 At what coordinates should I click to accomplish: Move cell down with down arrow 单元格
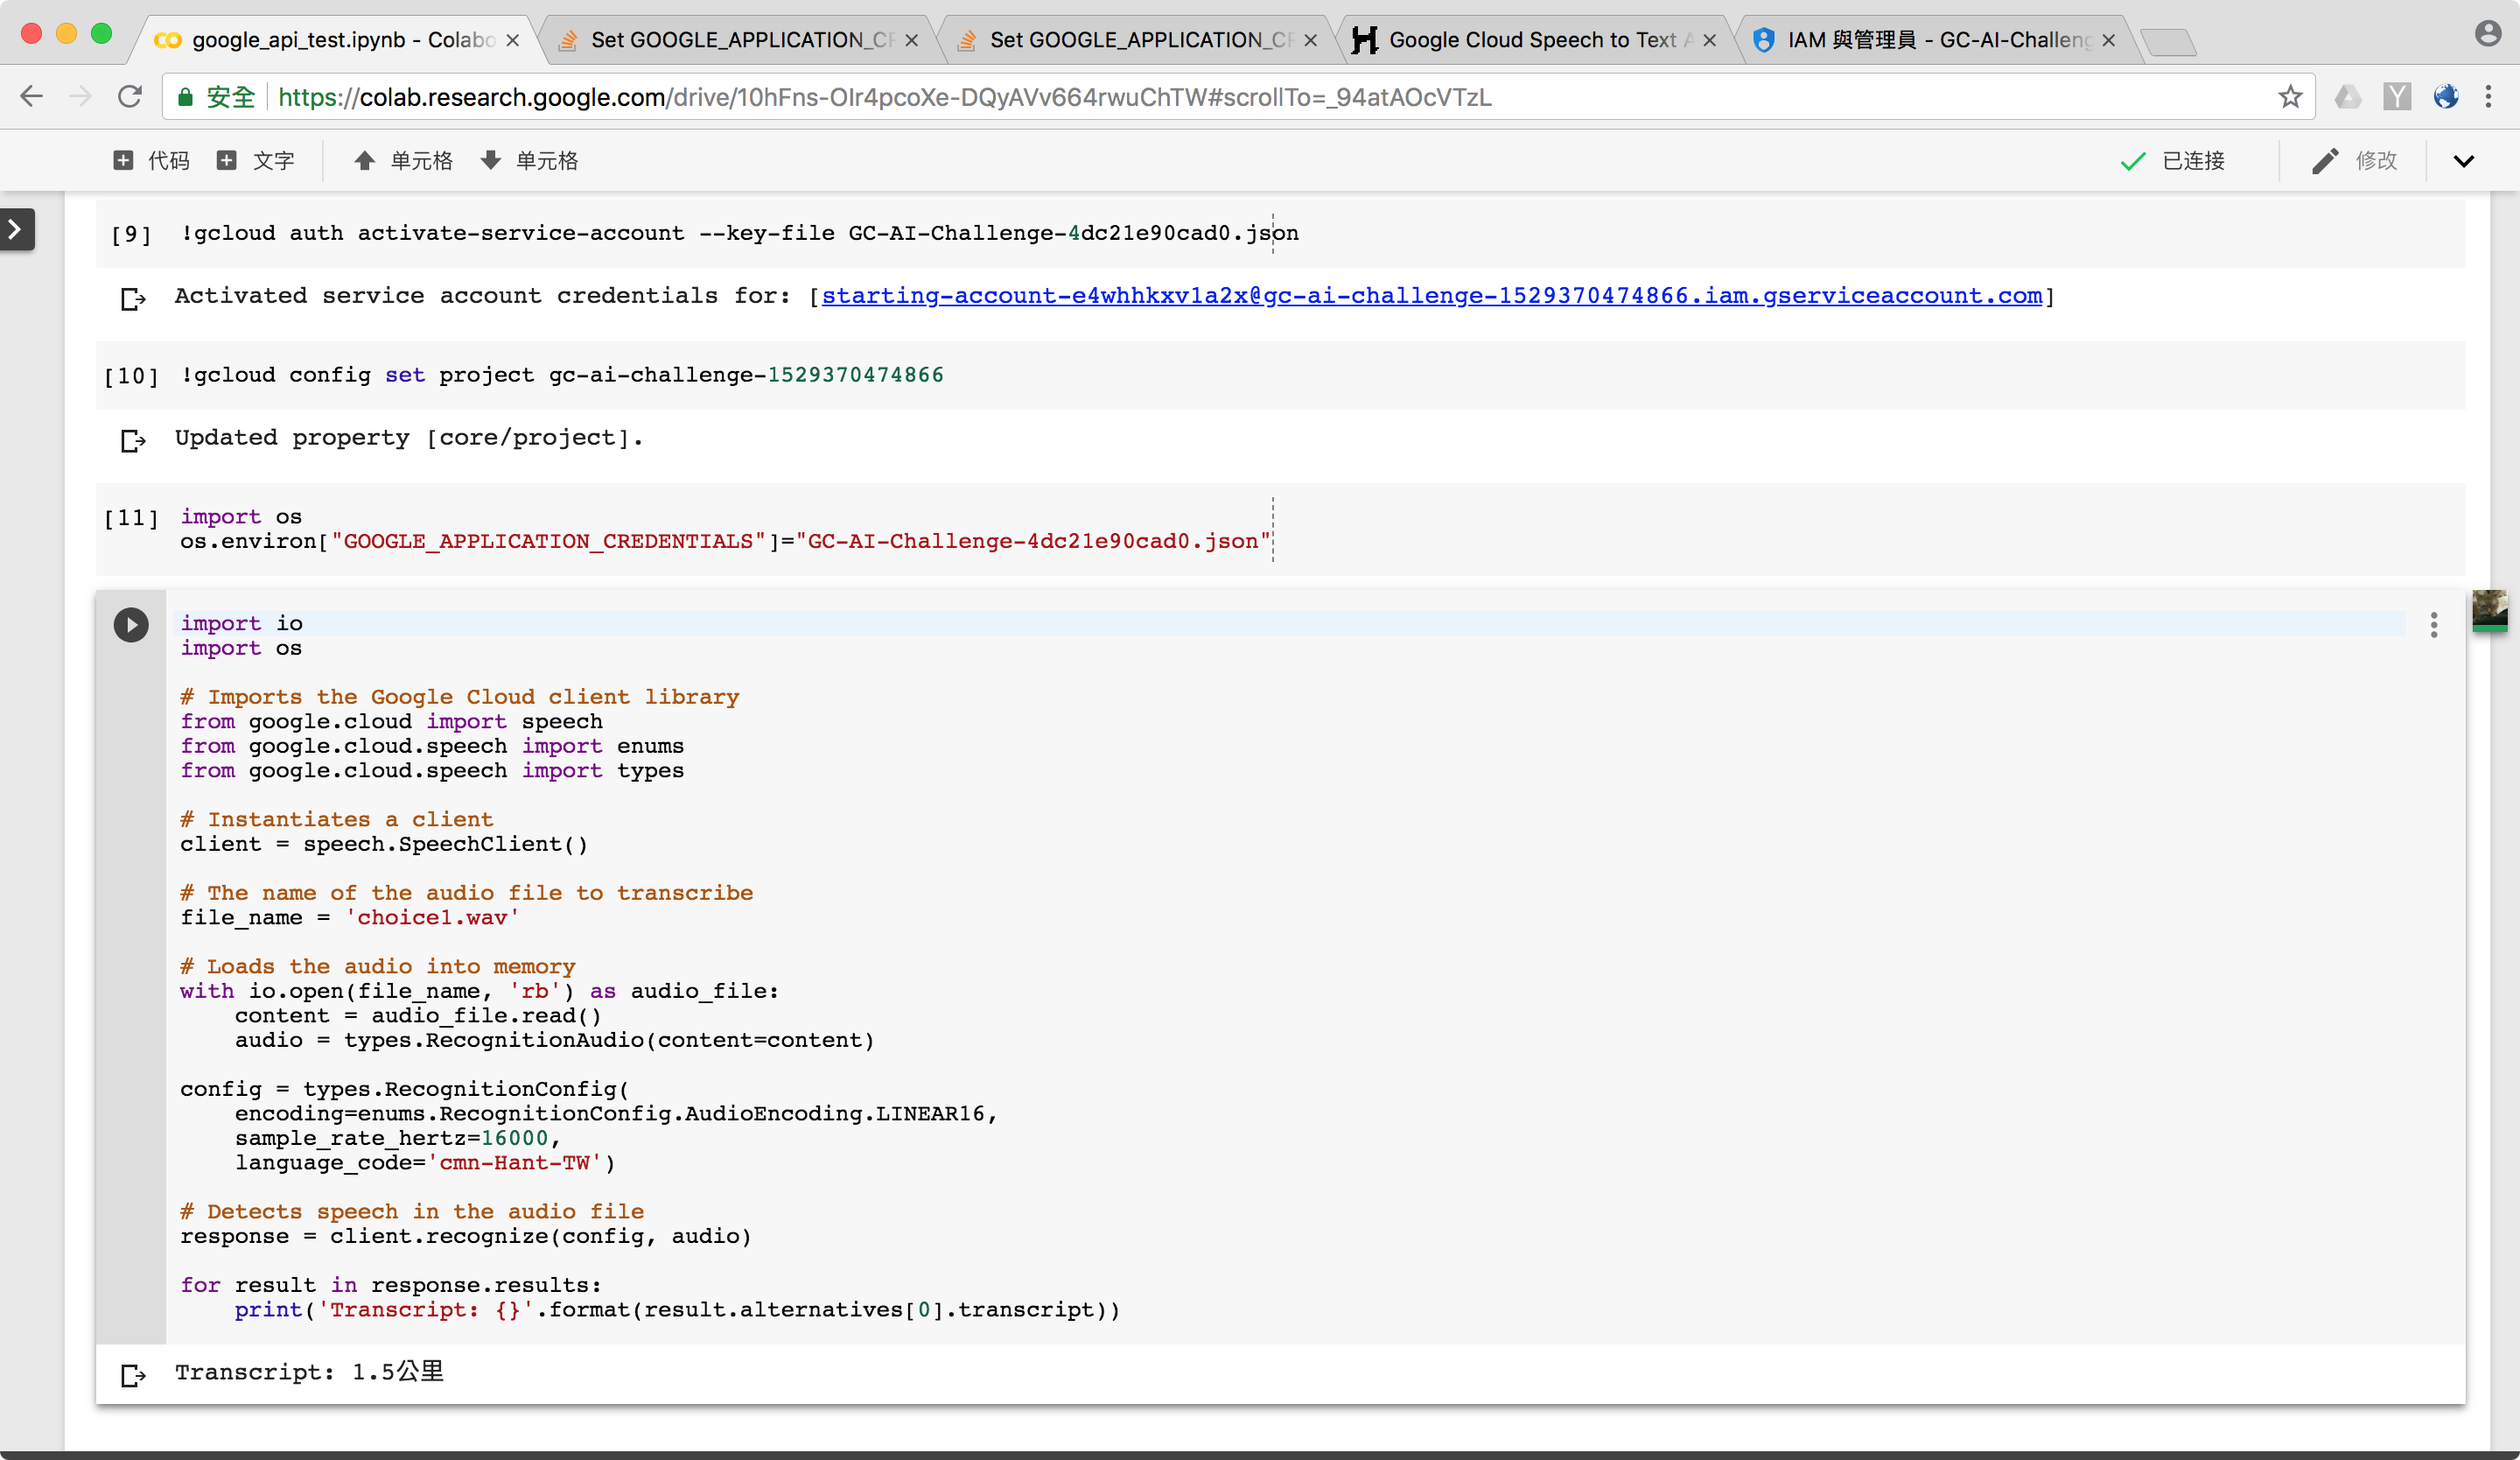click(x=529, y=161)
